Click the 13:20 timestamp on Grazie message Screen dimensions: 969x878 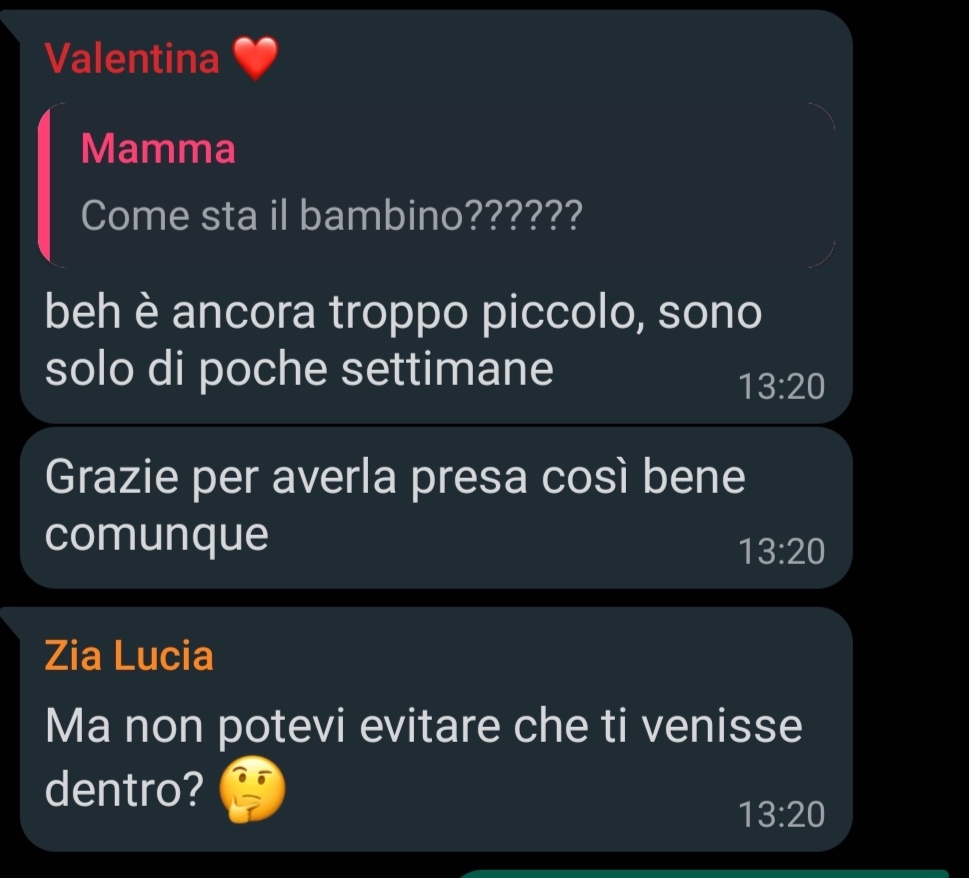click(x=782, y=551)
